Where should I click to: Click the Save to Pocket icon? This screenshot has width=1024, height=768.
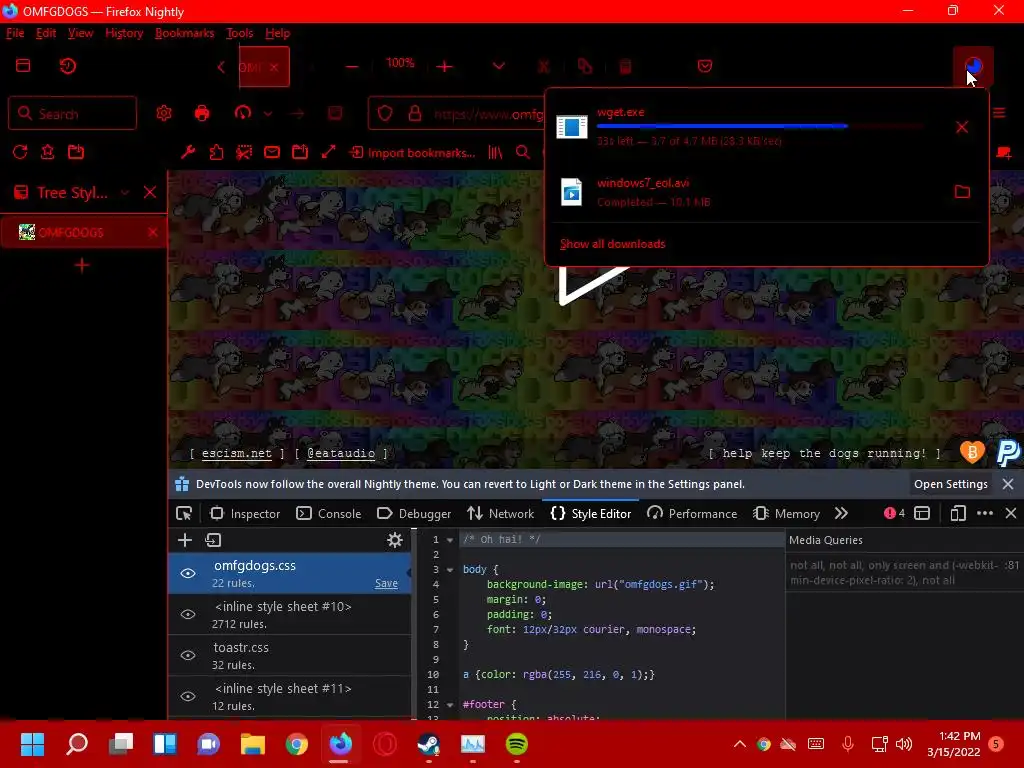(x=705, y=66)
